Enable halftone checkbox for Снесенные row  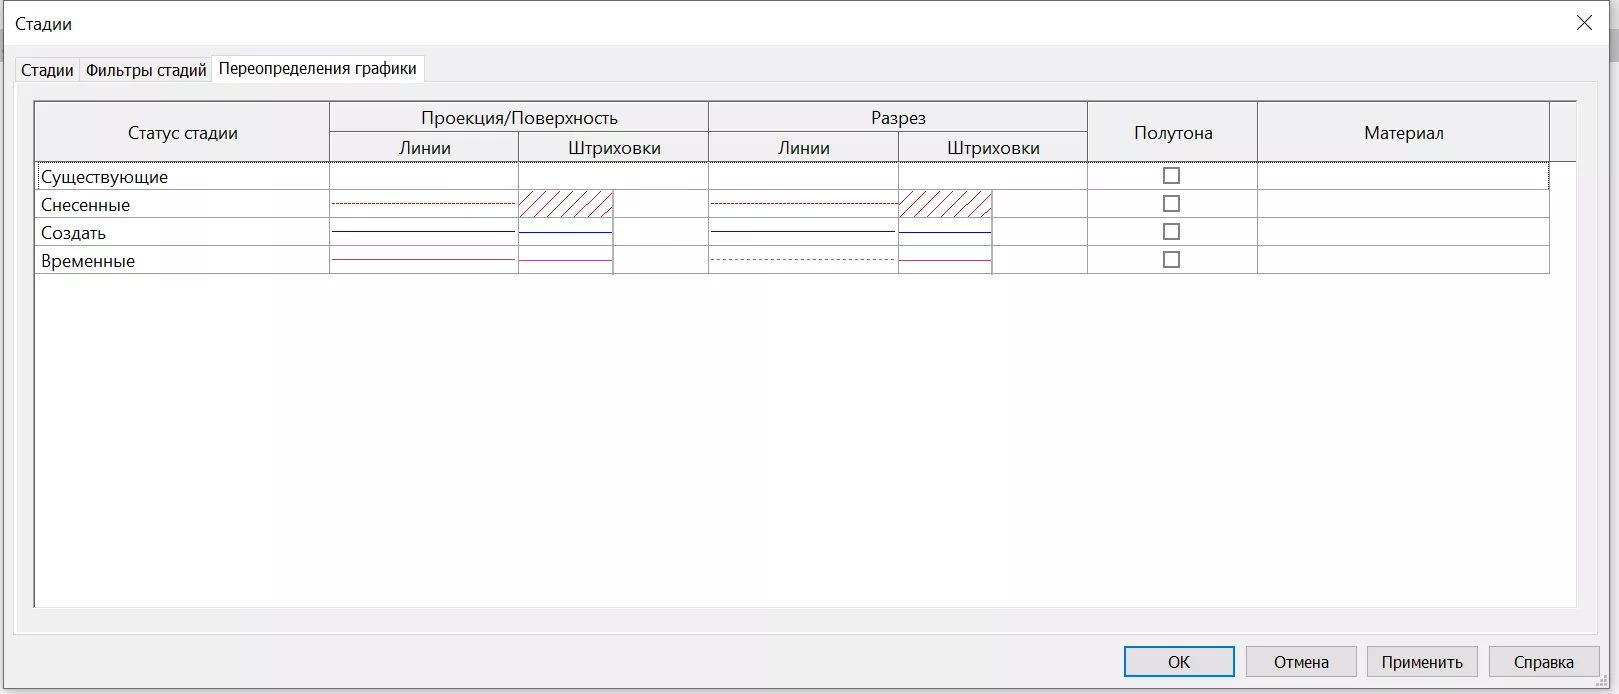click(1171, 204)
